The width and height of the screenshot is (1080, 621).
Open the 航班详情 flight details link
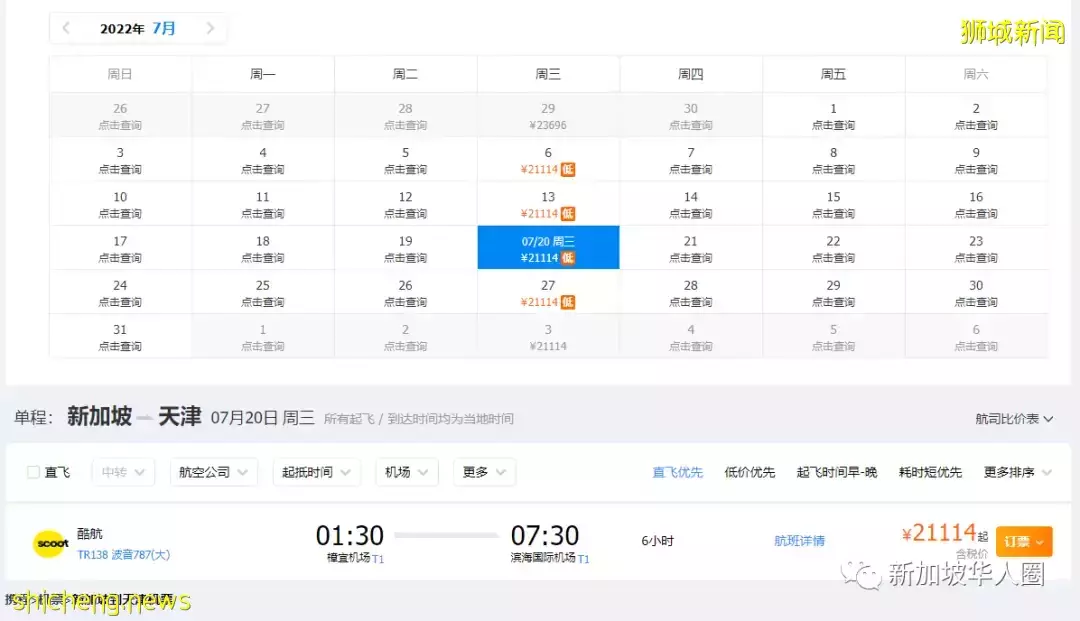(800, 540)
